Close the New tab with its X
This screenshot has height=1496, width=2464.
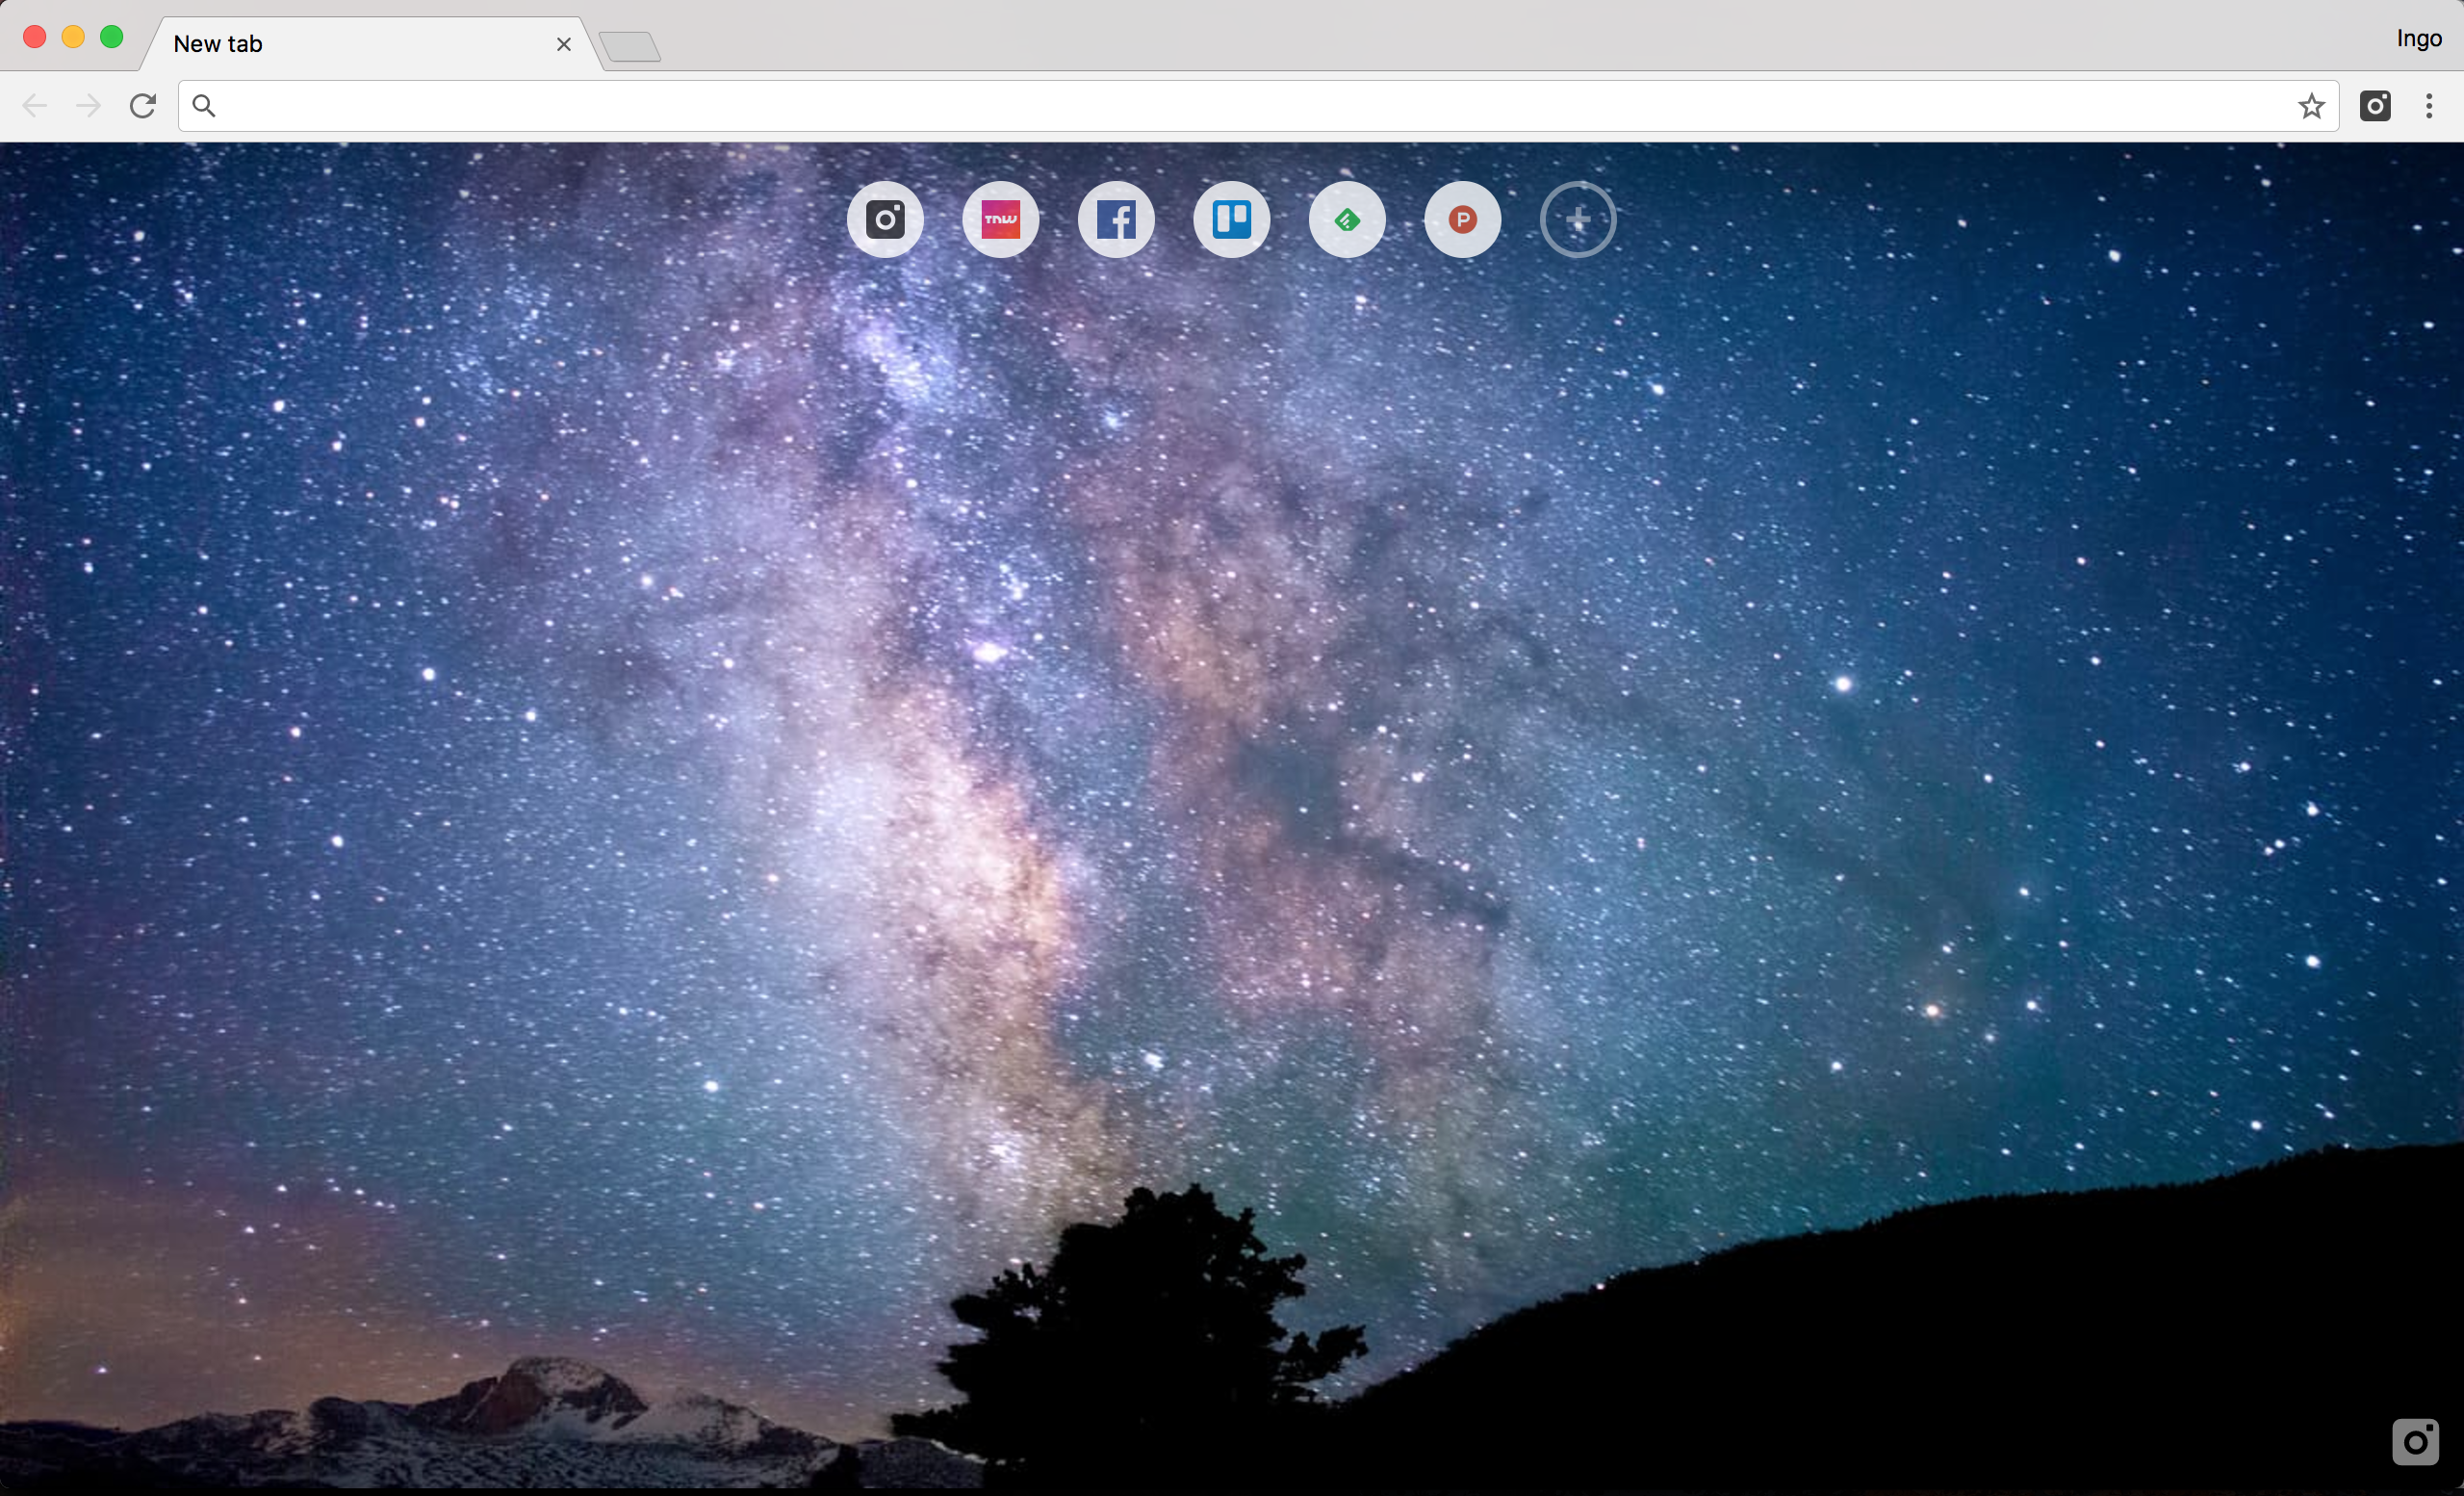pyautogui.click(x=563, y=44)
